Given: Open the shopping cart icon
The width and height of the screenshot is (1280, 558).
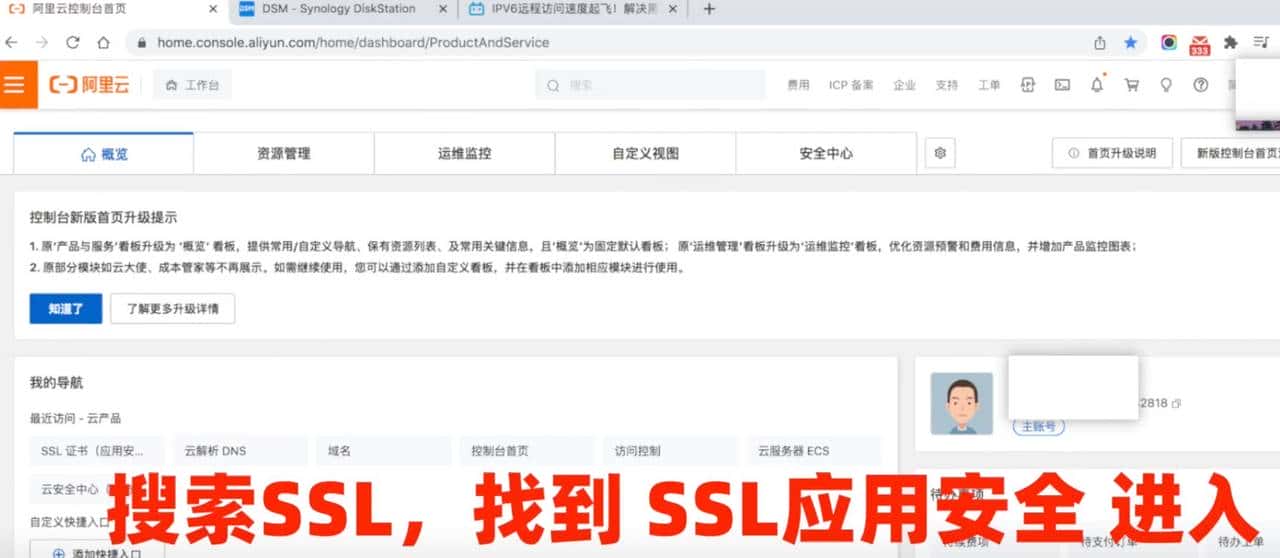Looking at the screenshot, I should click(1131, 85).
